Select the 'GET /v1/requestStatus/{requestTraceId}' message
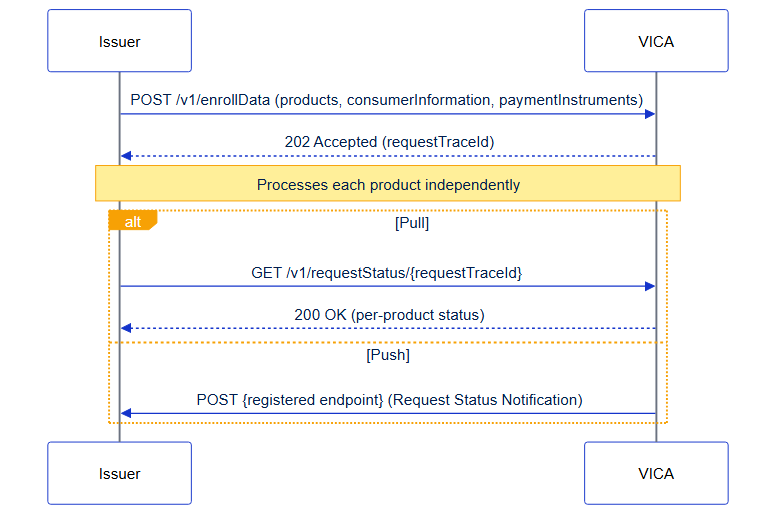Screen dimensions: 784x521 pyautogui.click(x=386, y=273)
